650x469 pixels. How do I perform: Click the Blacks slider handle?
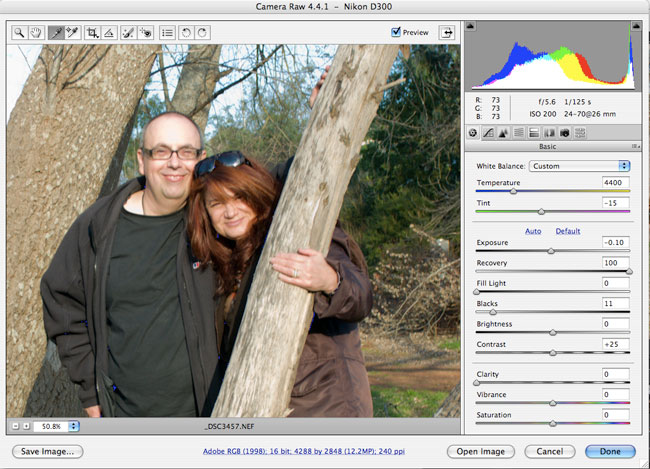click(493, 312)
